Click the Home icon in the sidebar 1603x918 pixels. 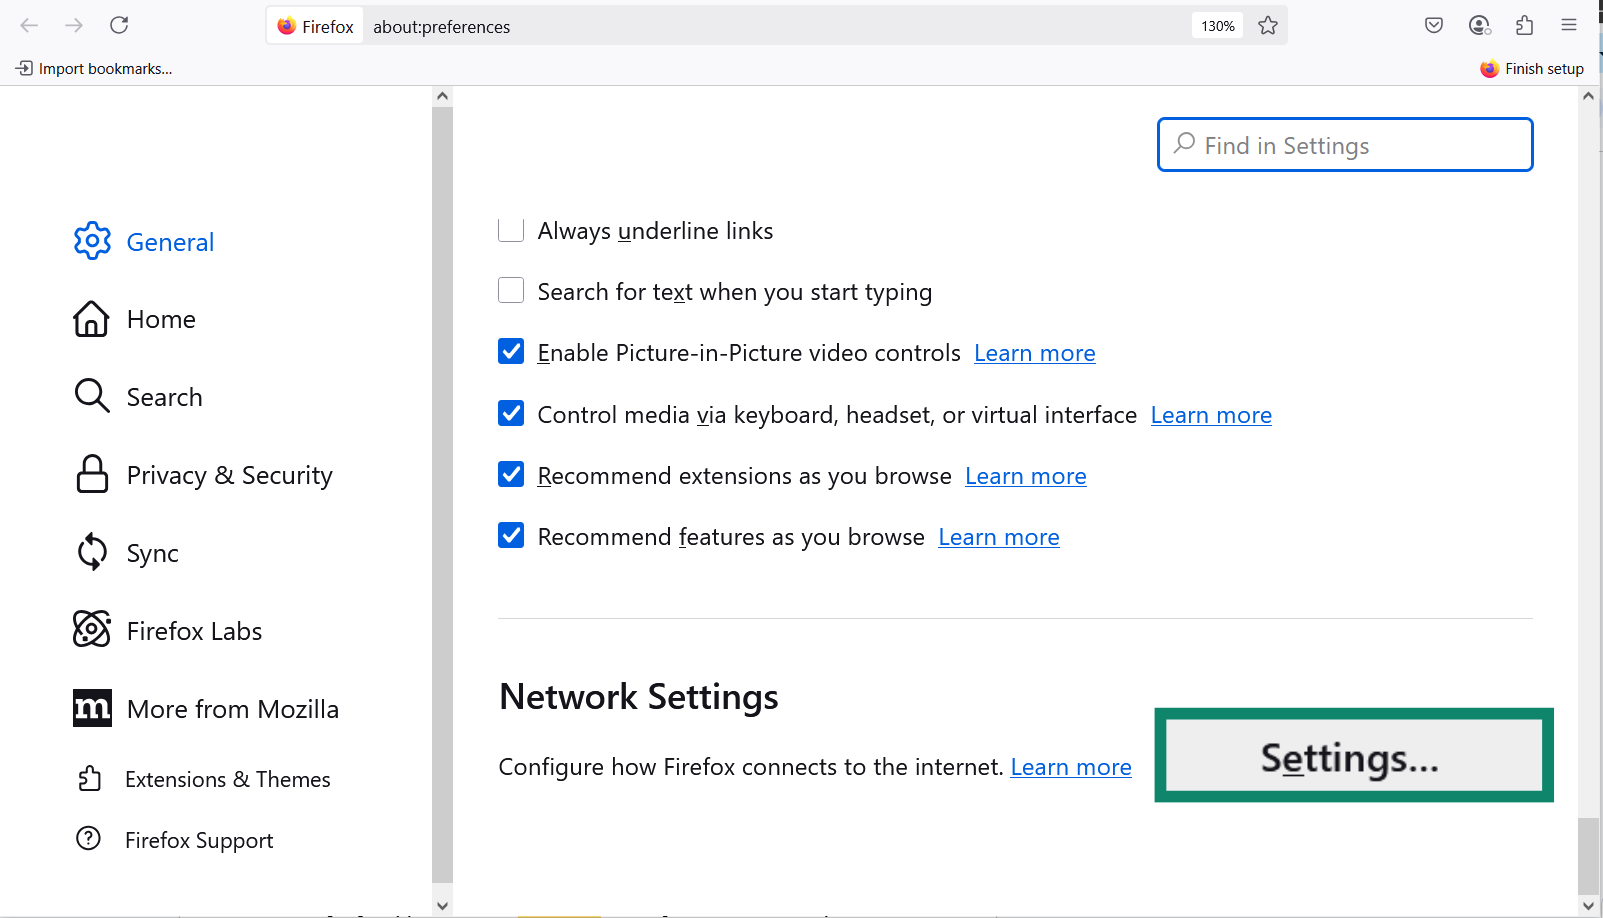(91, 318)
